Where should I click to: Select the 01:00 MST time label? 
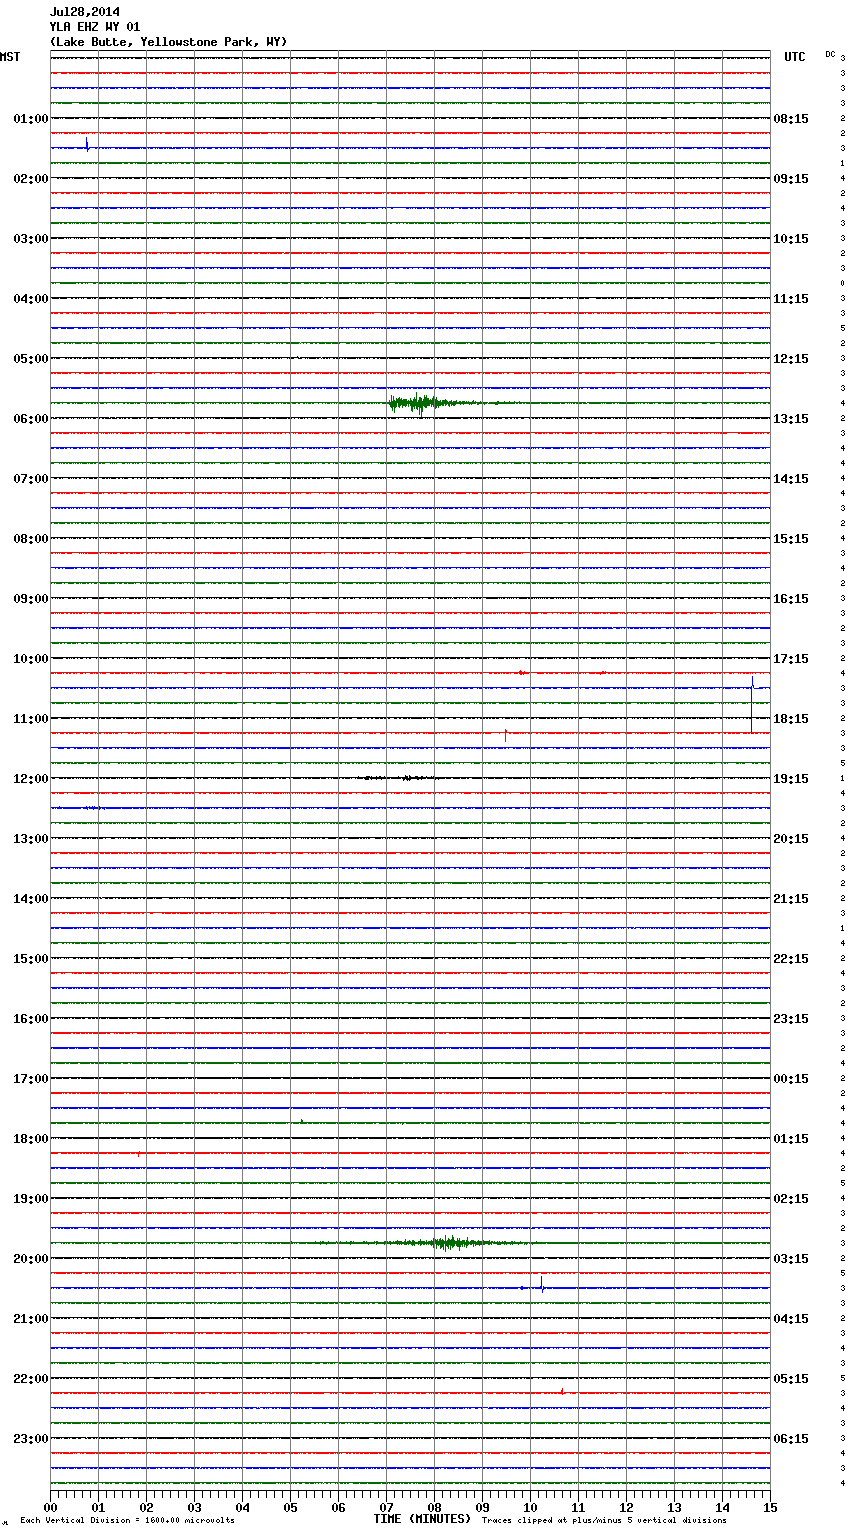pyautogui.click(x=31, y=119)
